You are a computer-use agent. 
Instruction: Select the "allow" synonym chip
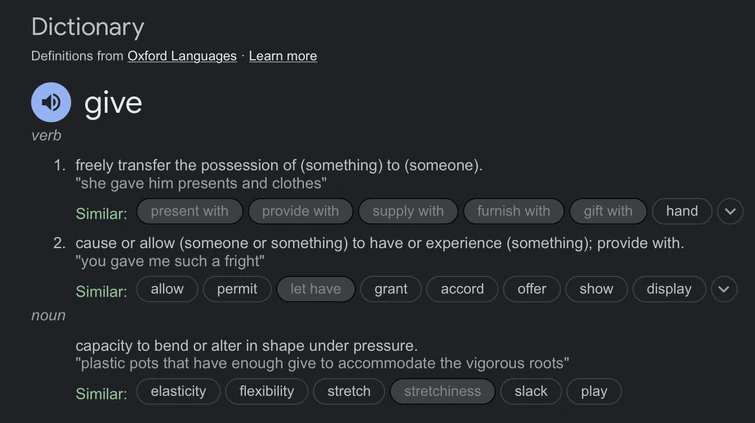click(x=167, y=289)
